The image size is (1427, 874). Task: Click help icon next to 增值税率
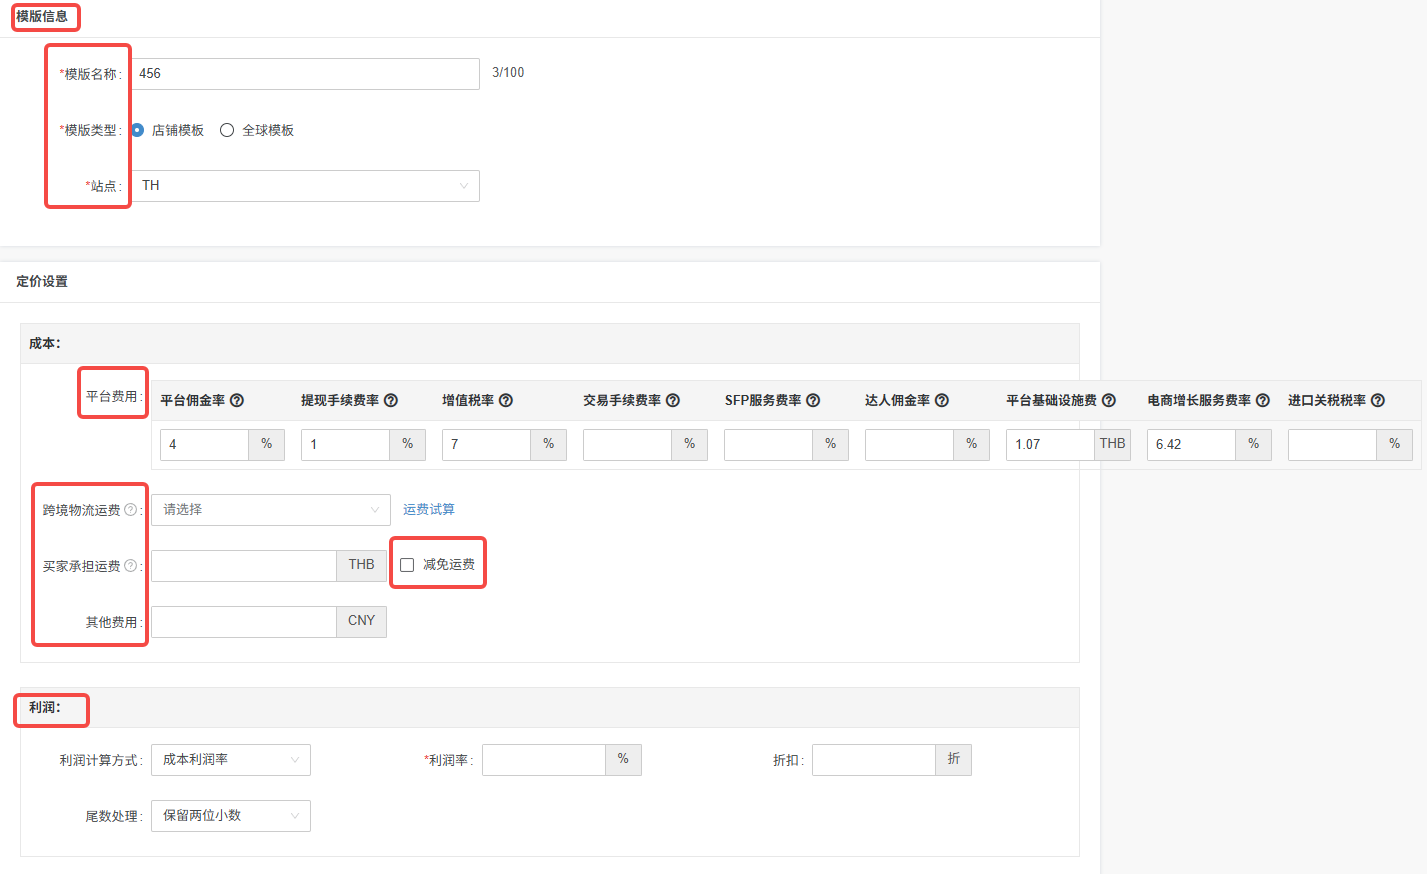coord(506,400)
